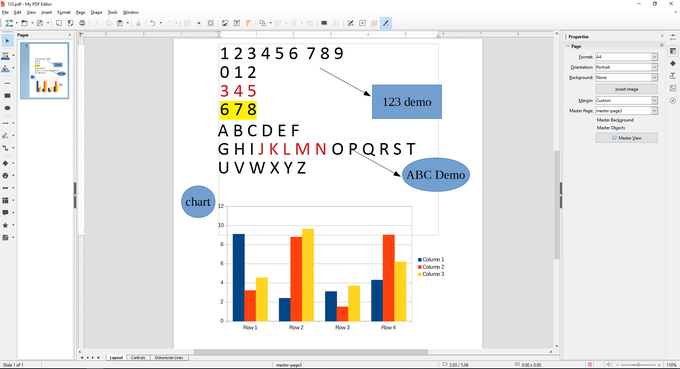This screenshot has width=680, height=369.
Task: Open the Navigator sidebar deck icon
Action: [673, 101]
